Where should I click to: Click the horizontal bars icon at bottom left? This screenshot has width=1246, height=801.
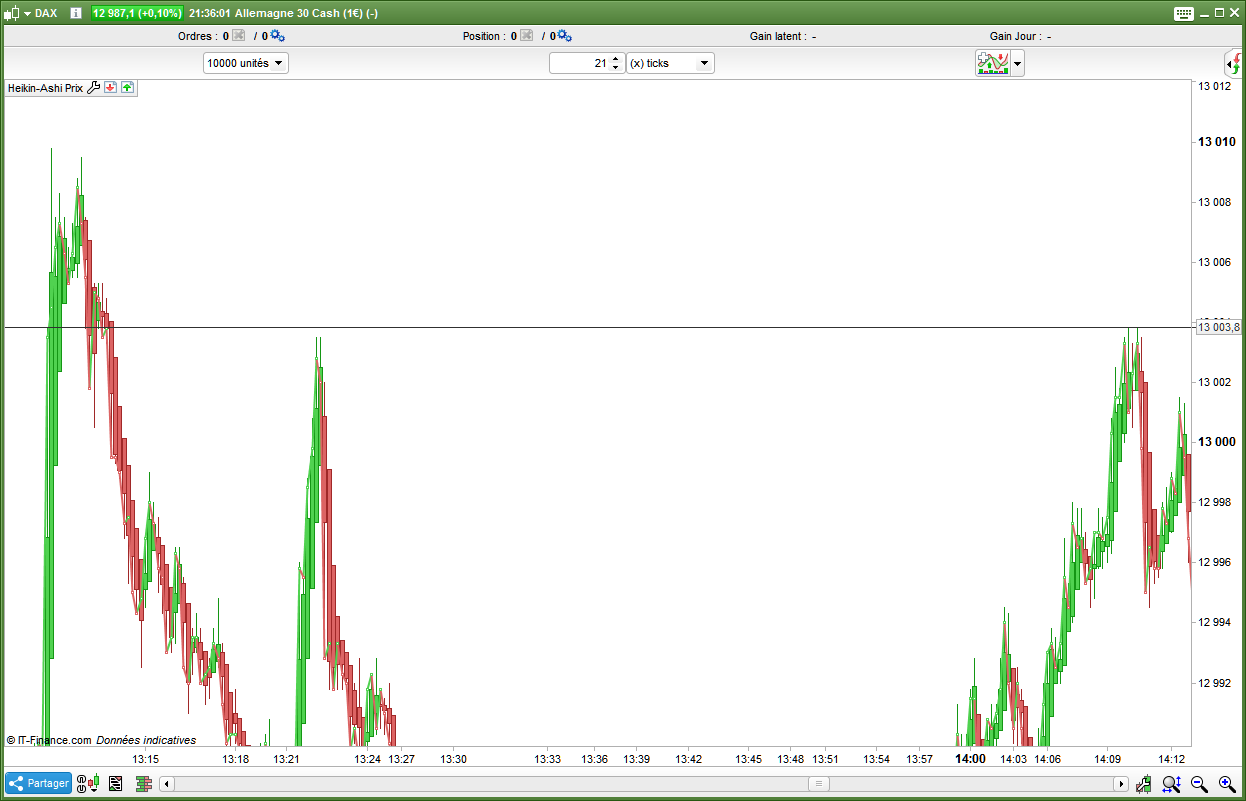click(x=142, y=784)
